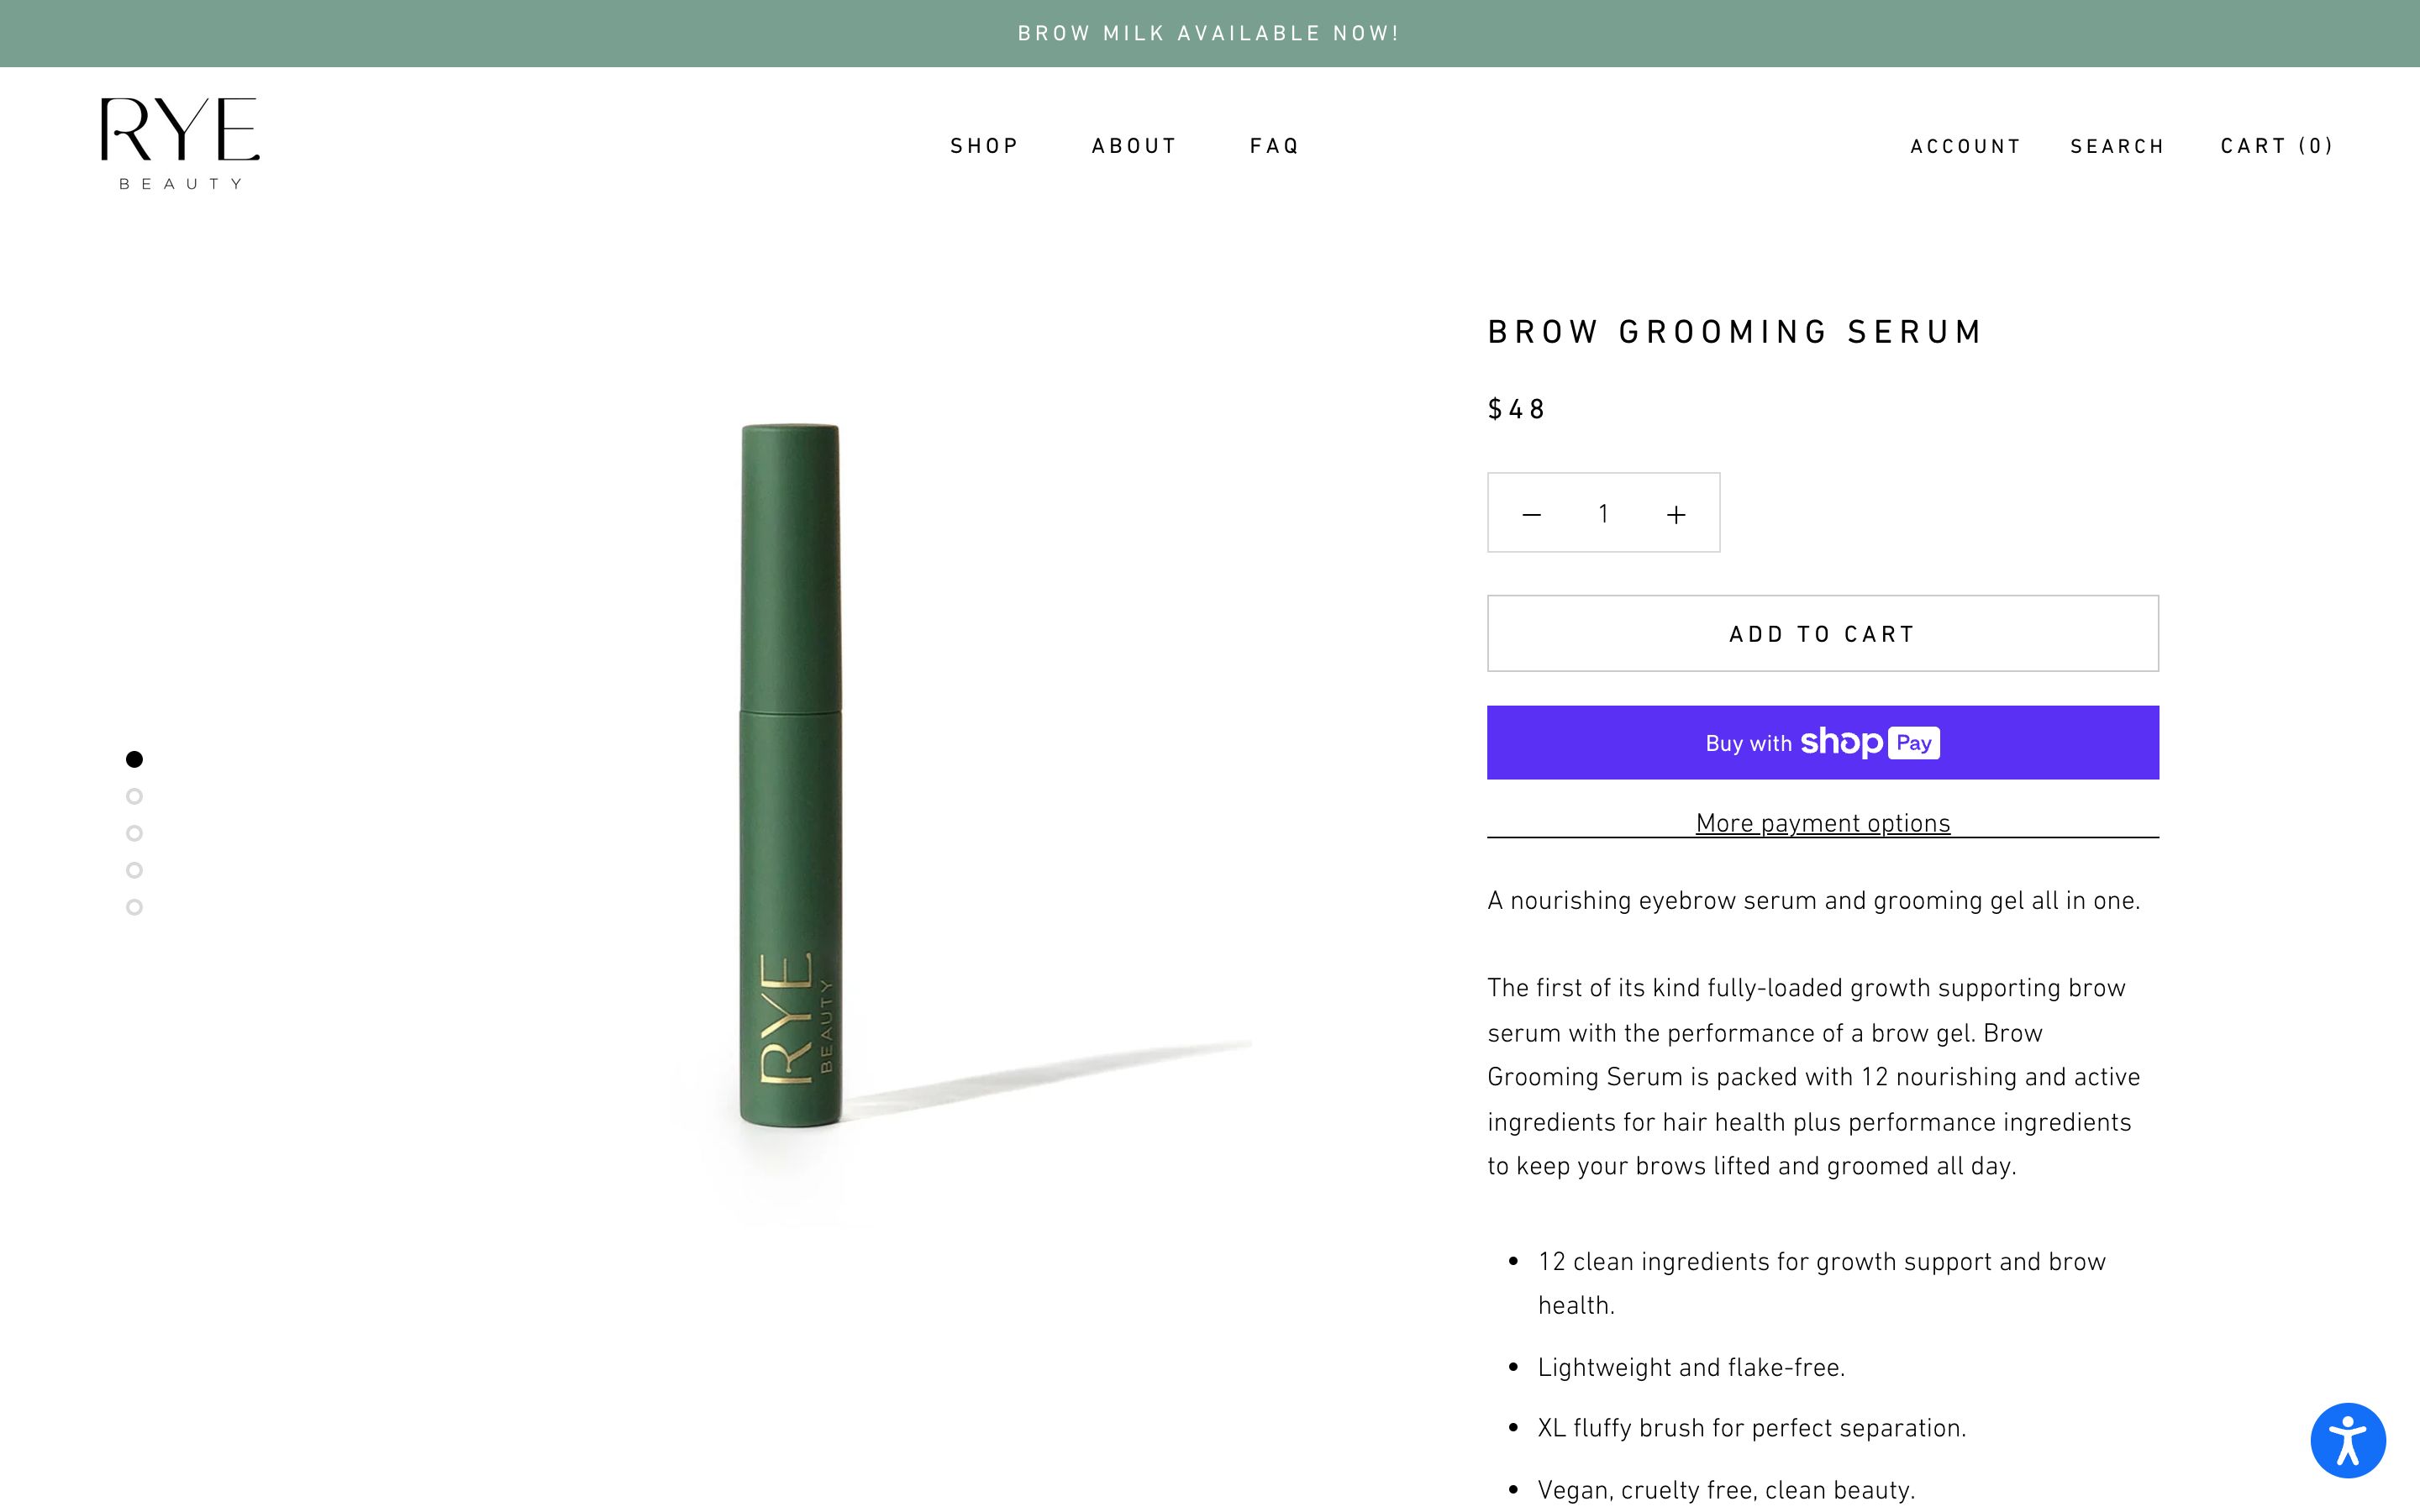
Task: Decrease quantity with the minus icon
Action: click(1531, 514)
